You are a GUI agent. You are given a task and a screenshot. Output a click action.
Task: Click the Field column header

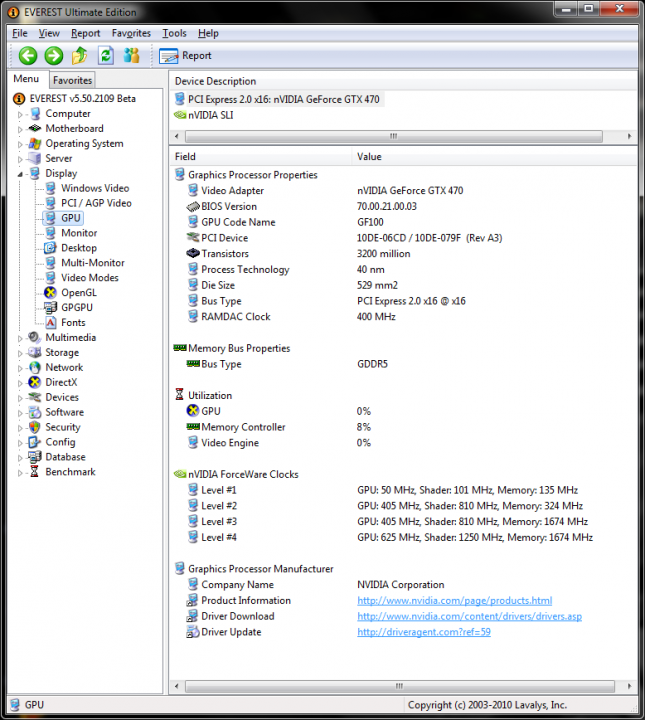(260, 157)
